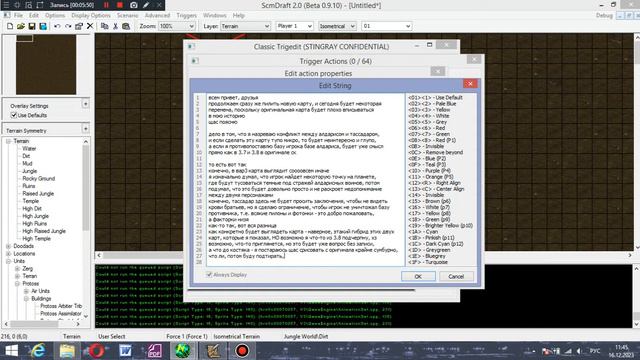Click the Redo arrow icon
The height and width of the screenshot is (360, 640).
pyautogui.click(x=68, y=26)
